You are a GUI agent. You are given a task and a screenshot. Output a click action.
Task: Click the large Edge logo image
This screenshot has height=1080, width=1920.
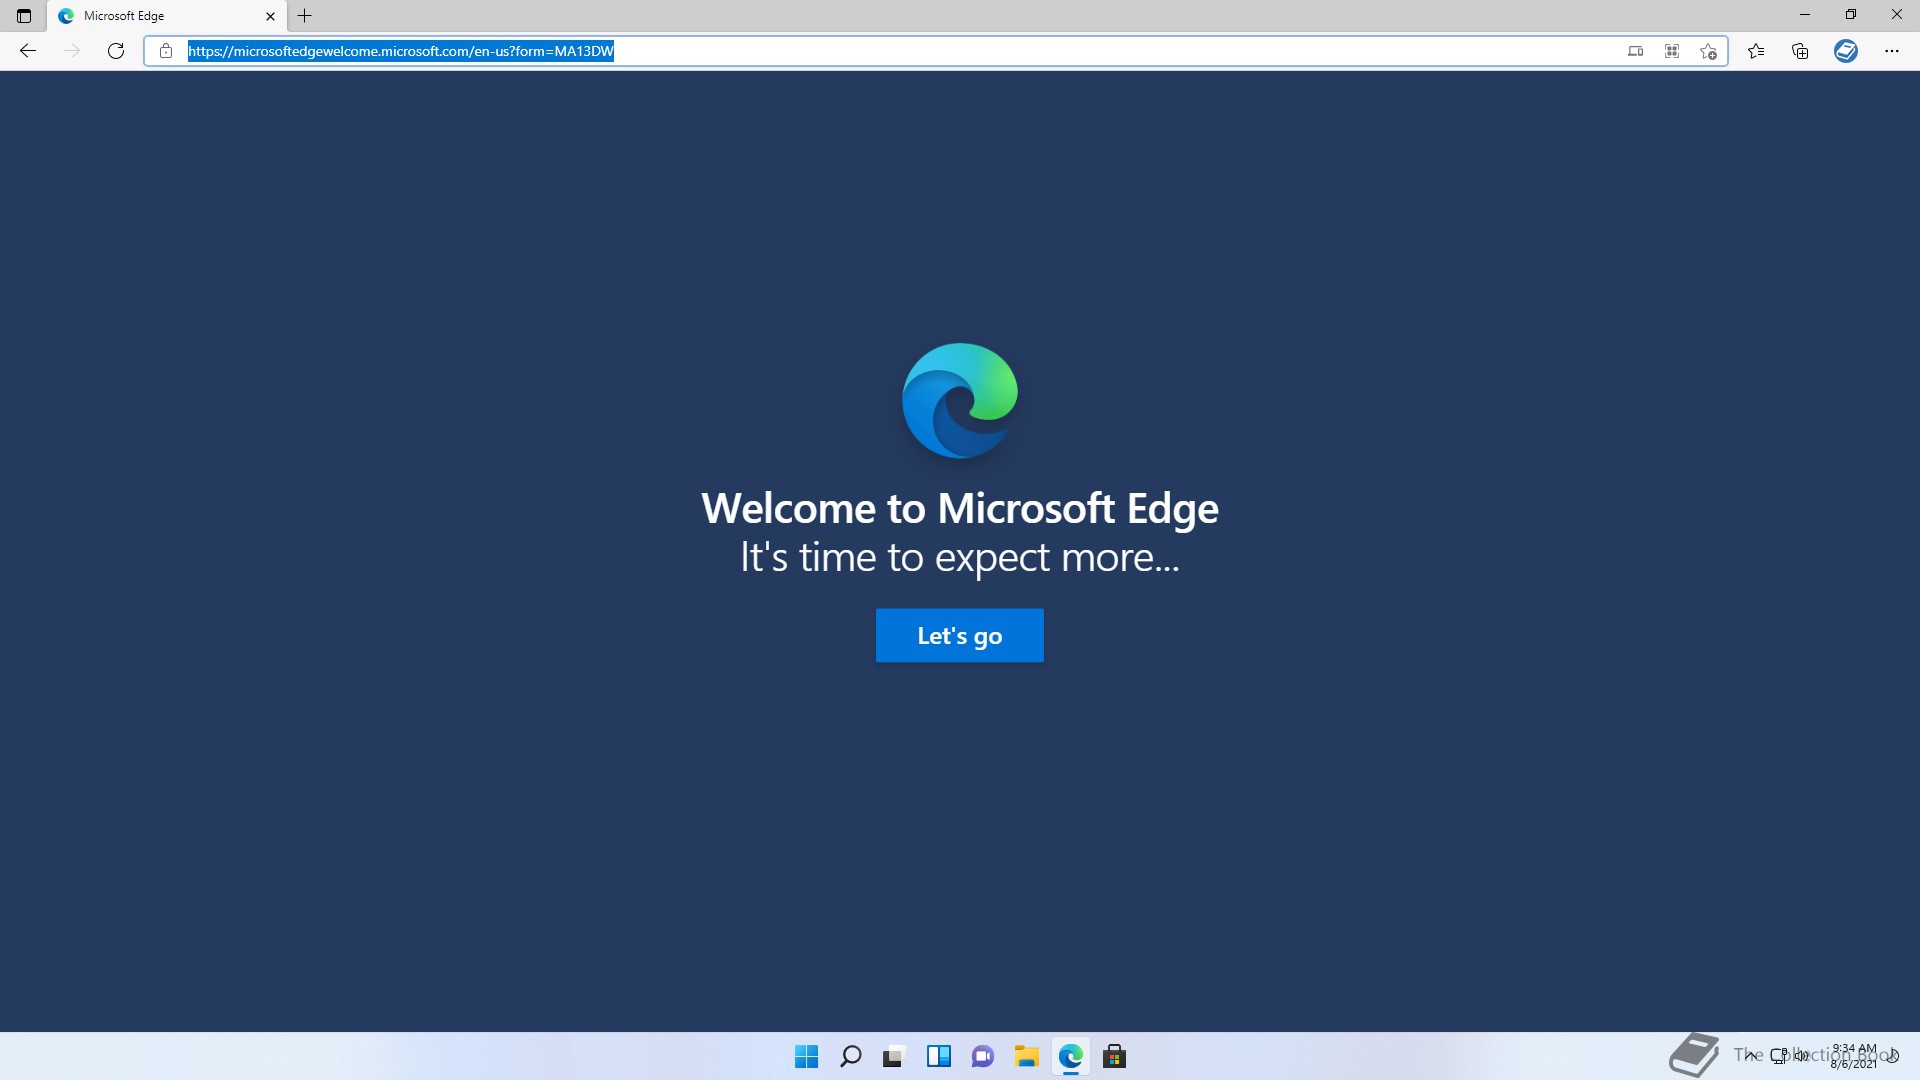coord(960,401)
